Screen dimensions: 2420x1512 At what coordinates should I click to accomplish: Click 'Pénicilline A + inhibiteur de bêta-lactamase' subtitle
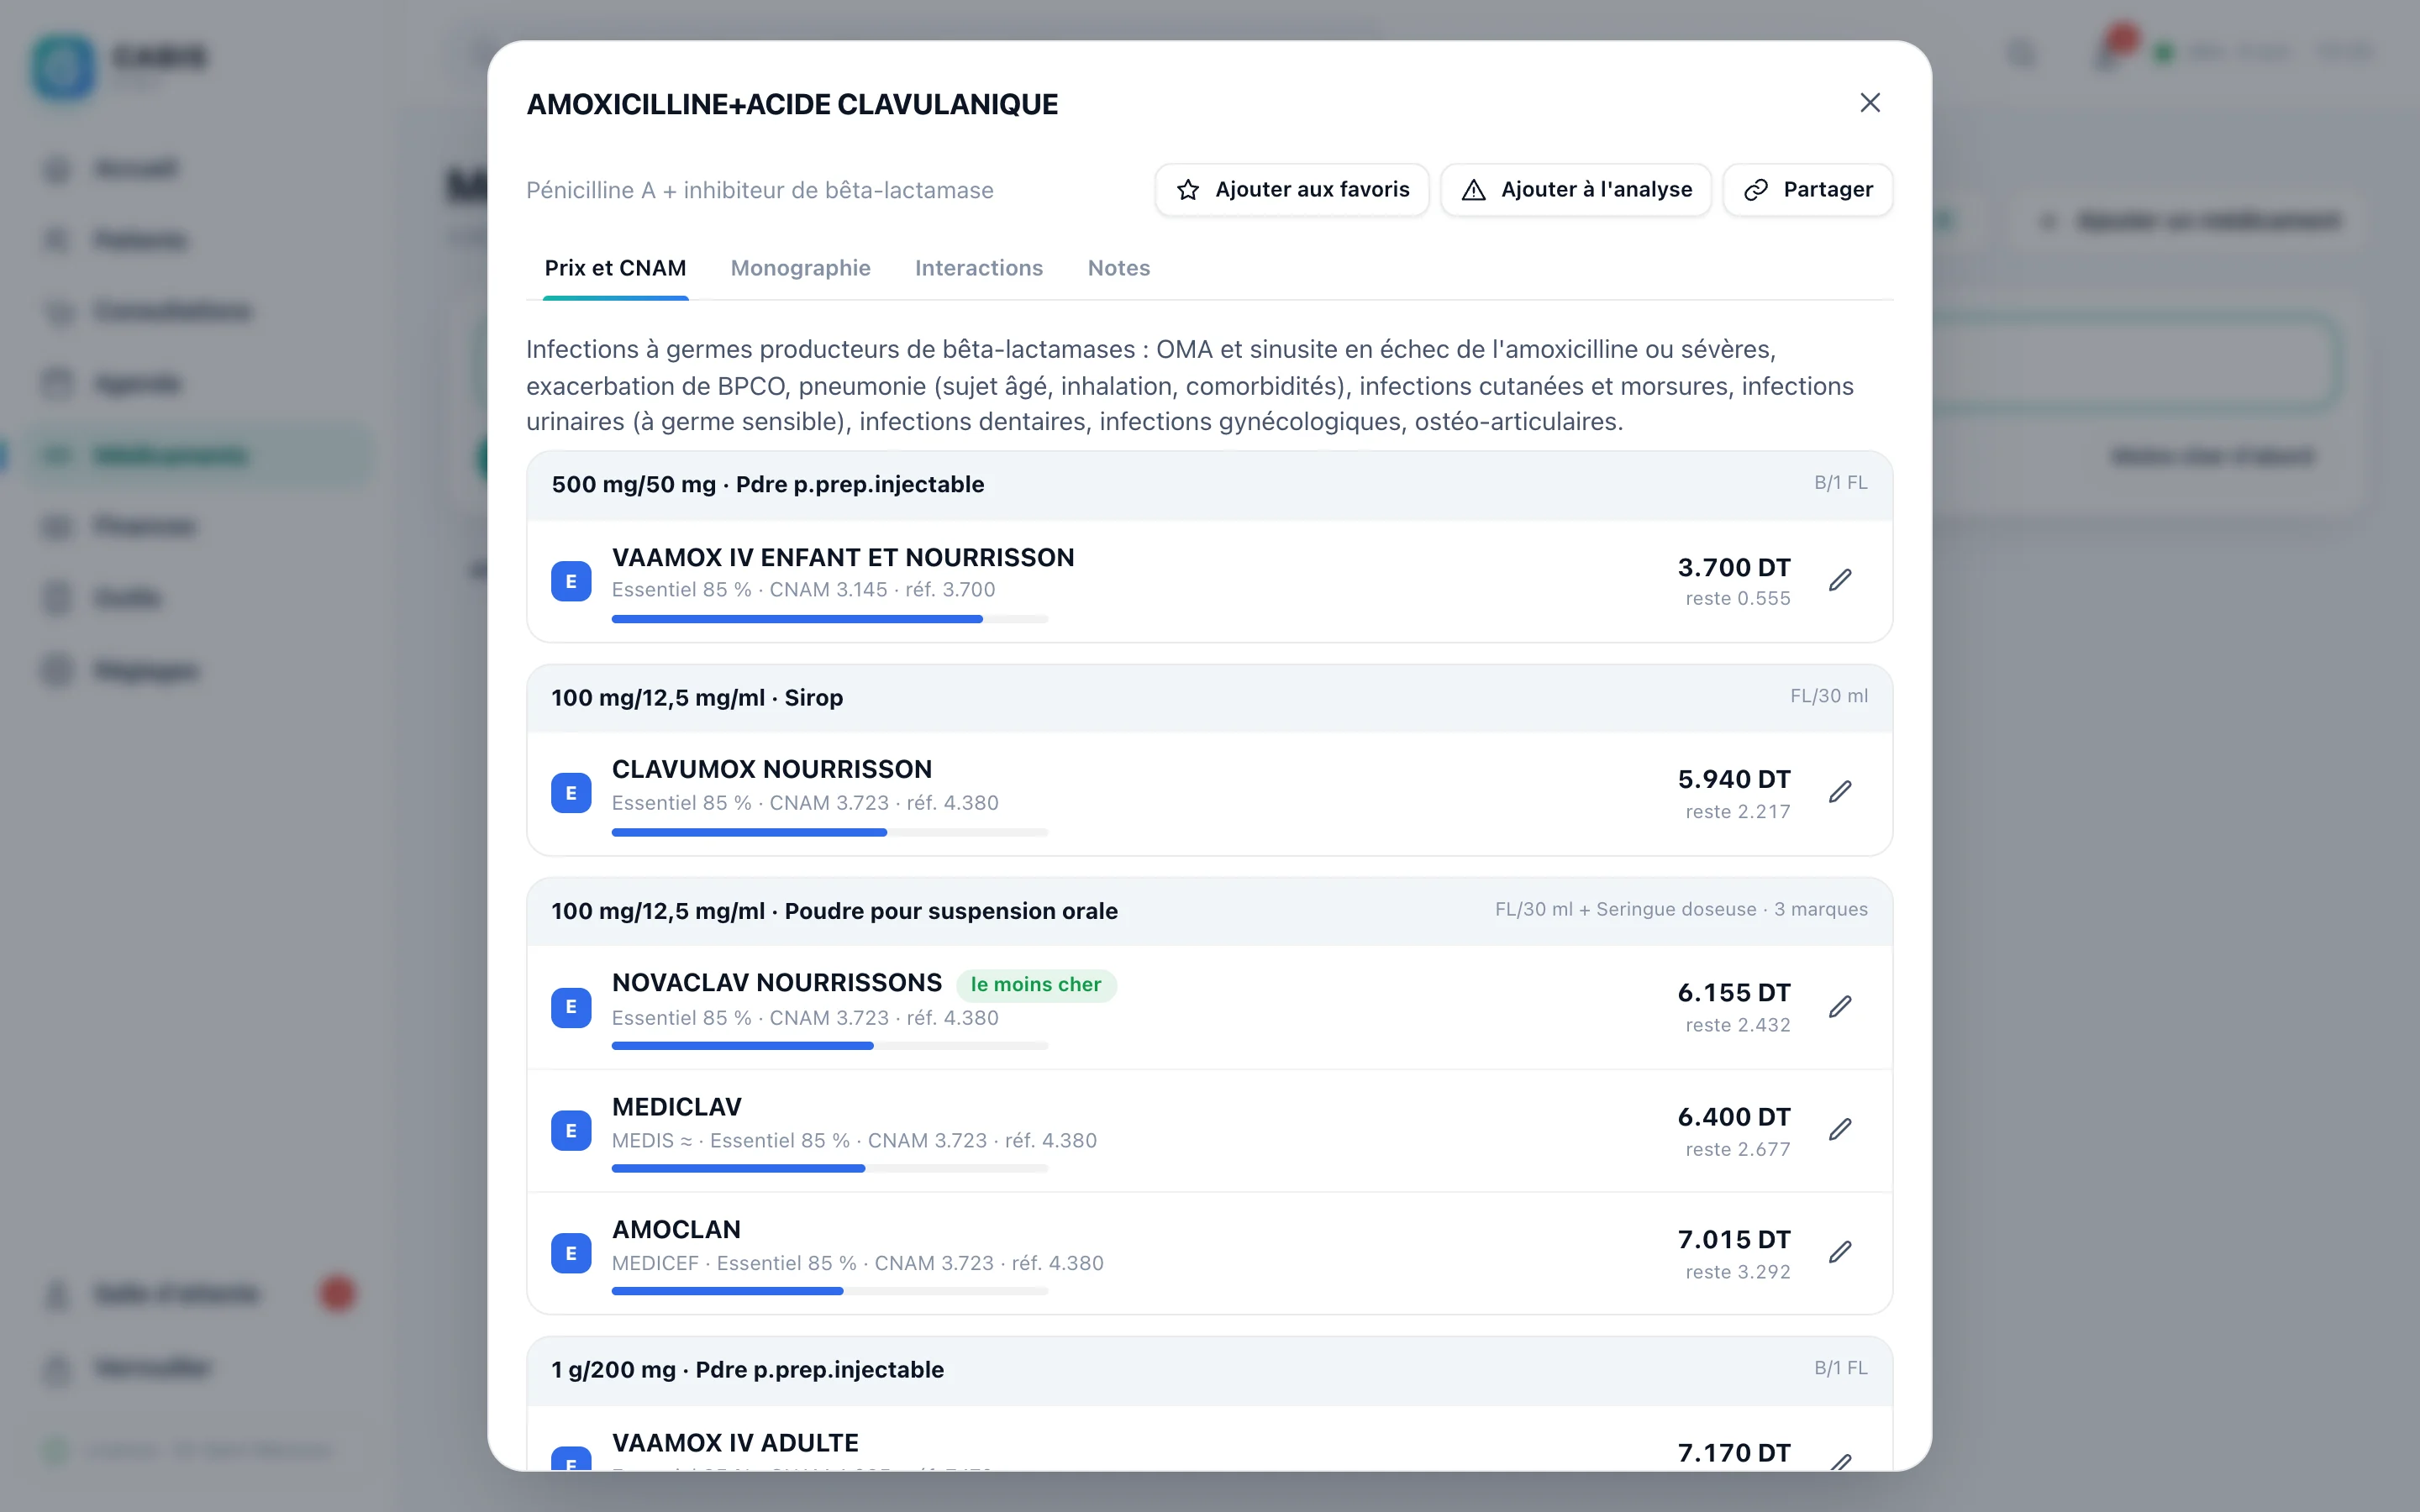[759, 190]
